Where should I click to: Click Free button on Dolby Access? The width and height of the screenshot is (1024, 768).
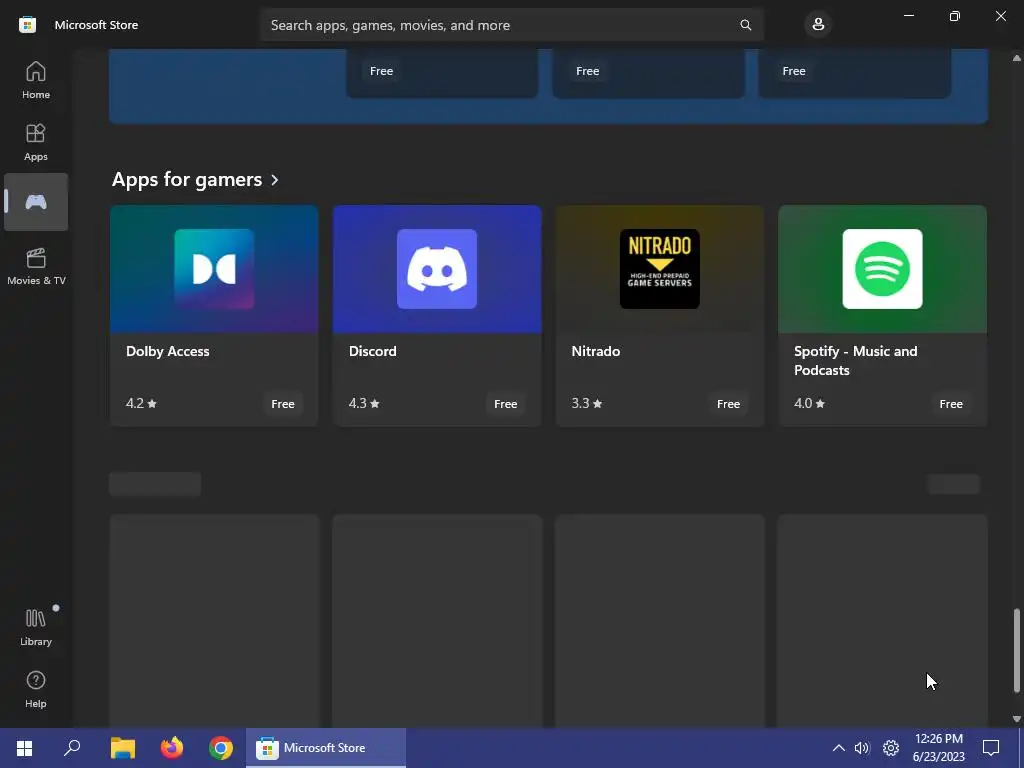point(283,404)
